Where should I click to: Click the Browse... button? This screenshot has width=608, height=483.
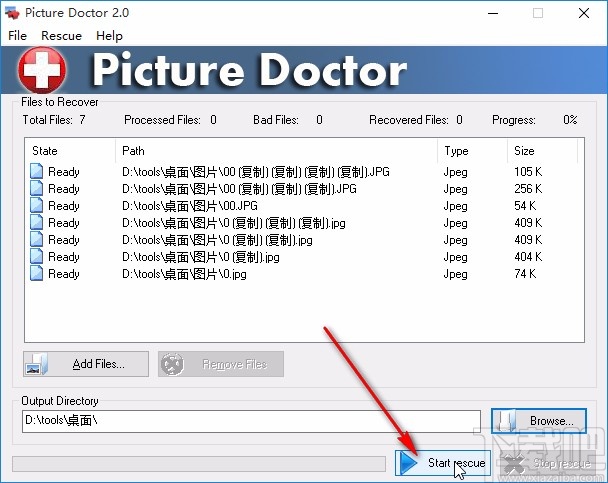pos(539,421)
